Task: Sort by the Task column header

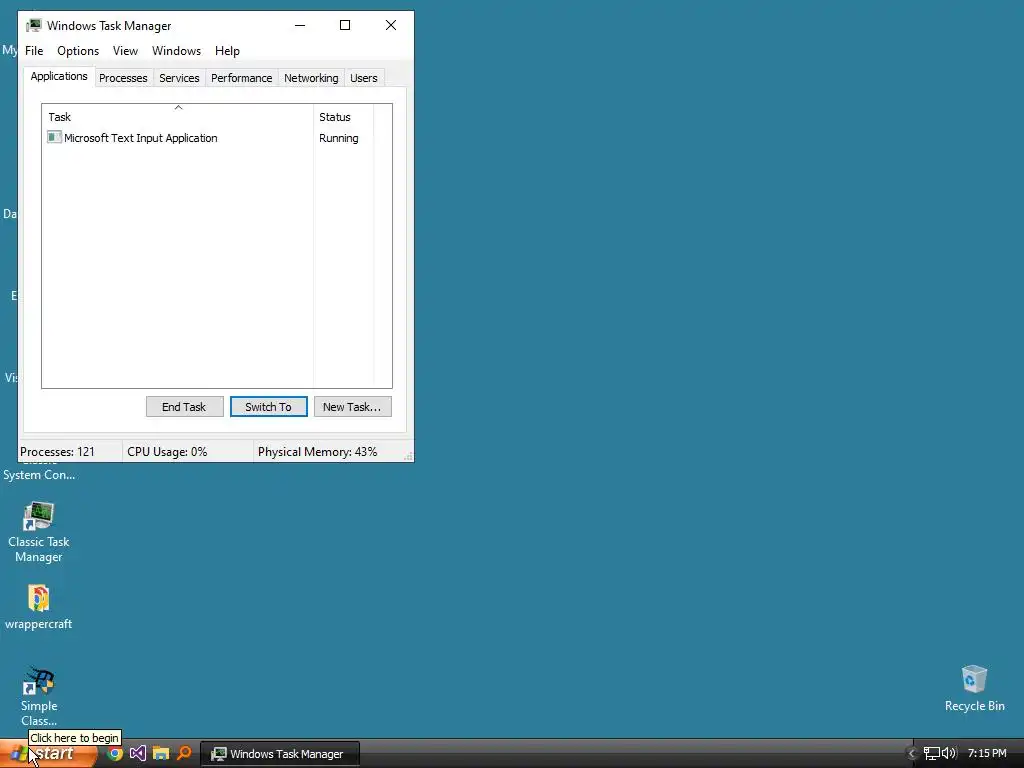Action: pos(178,116)
